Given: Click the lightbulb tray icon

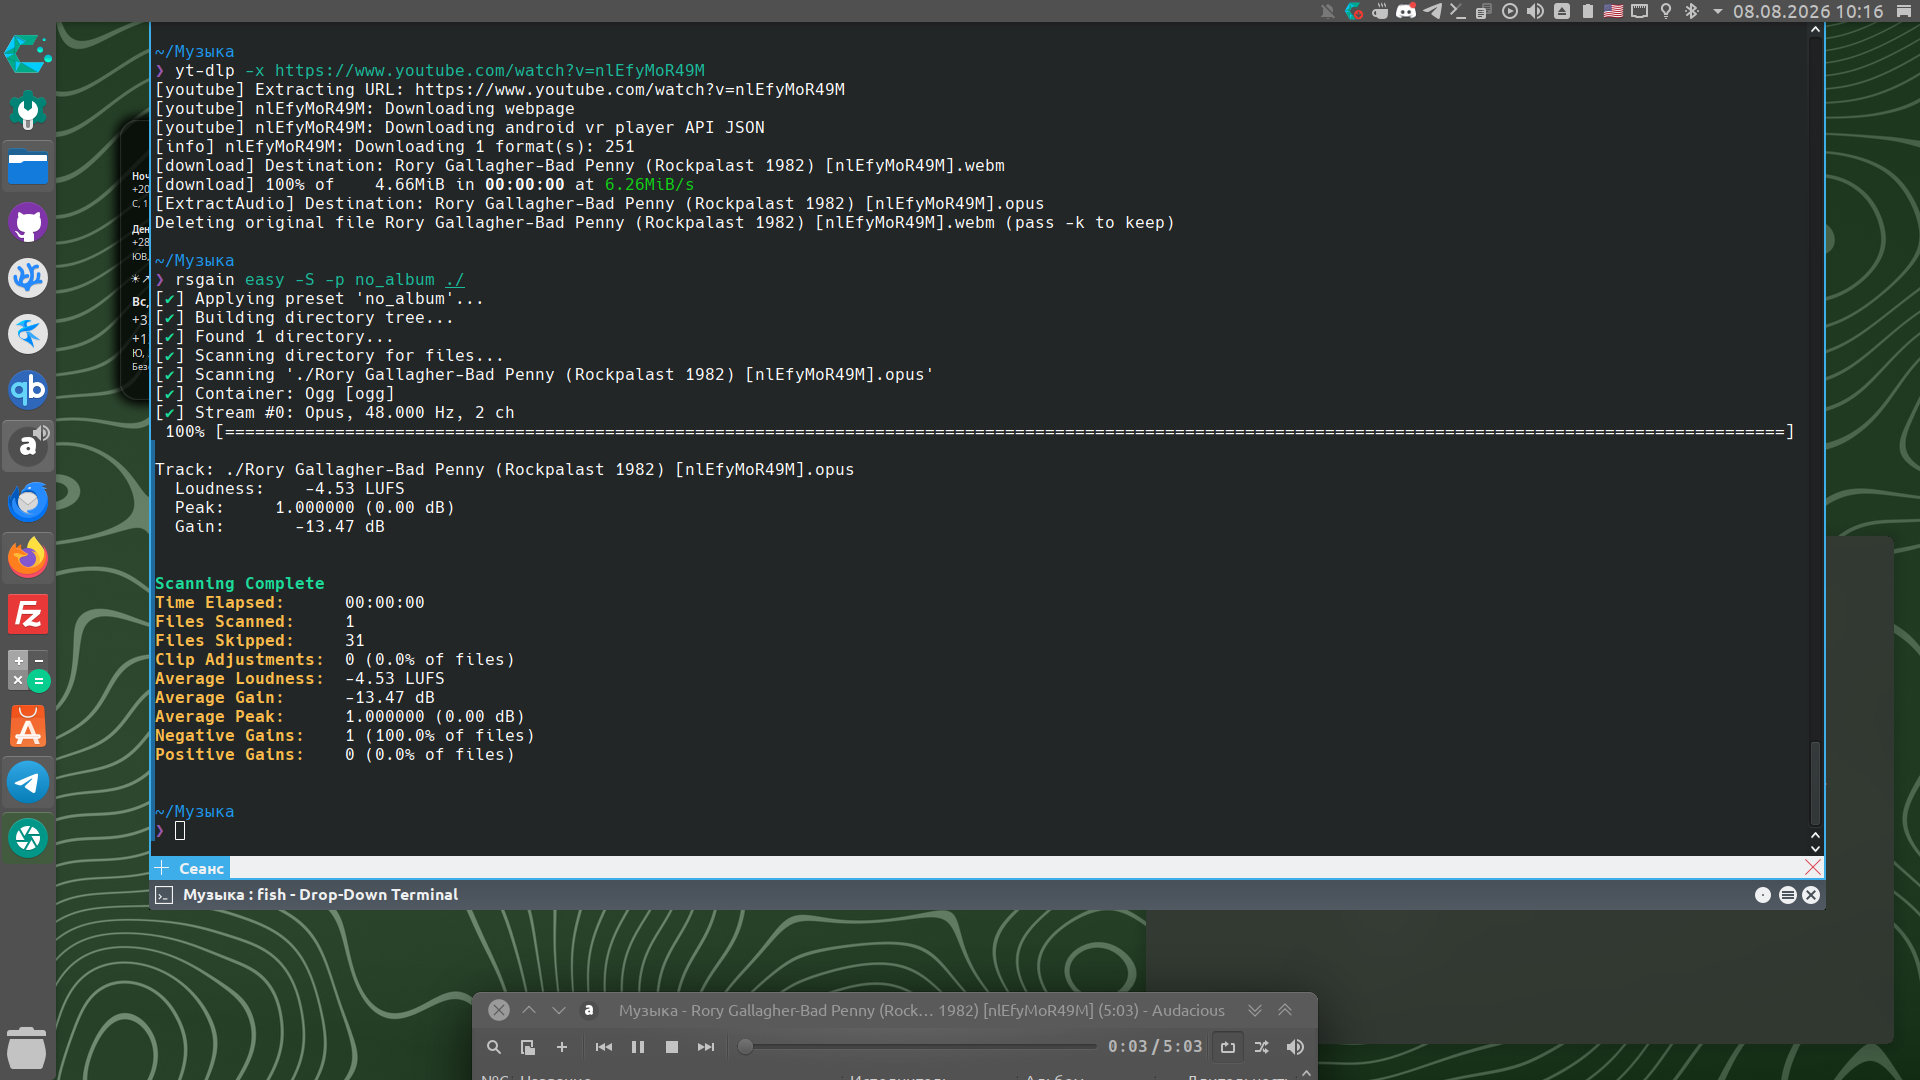Looking at the screenshot, I should (x=1666, y=11).
